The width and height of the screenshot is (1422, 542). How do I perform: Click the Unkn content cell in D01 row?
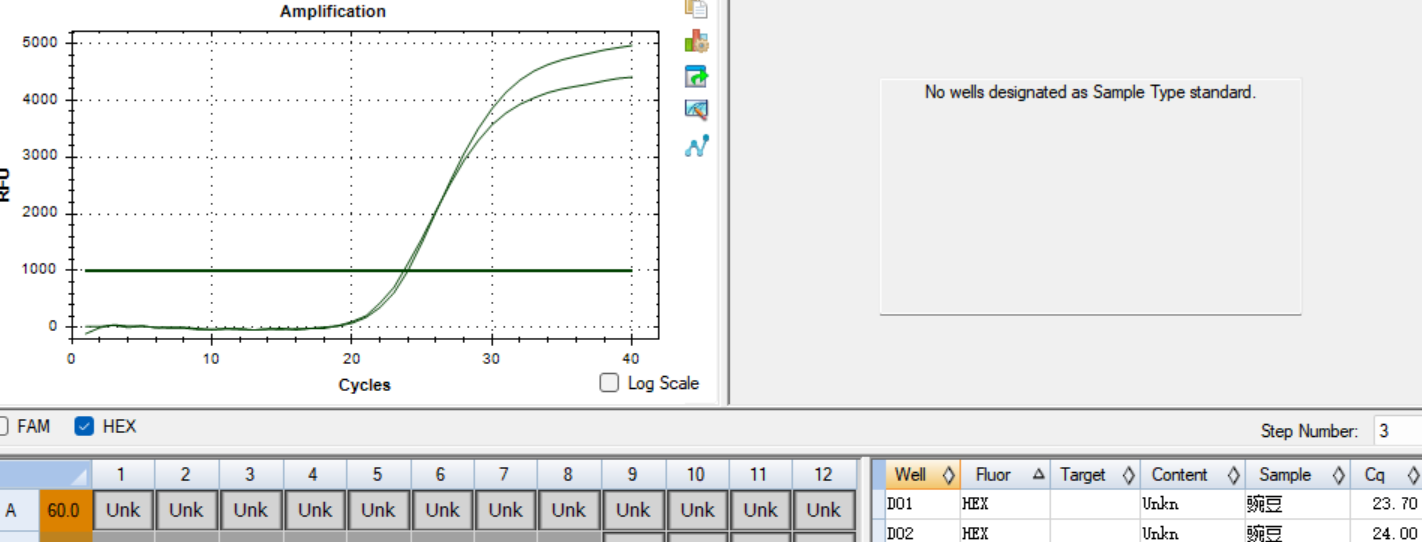coord(1192,504)
